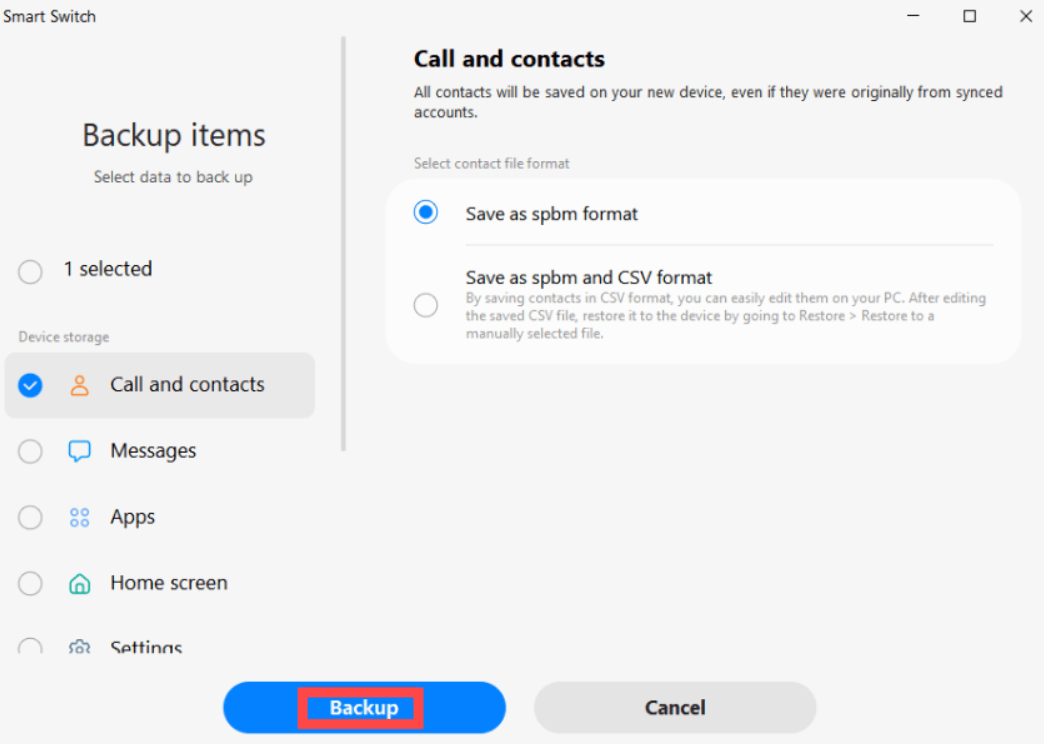
Task: Select the Home screen list entry
Action: coord(160,583)
